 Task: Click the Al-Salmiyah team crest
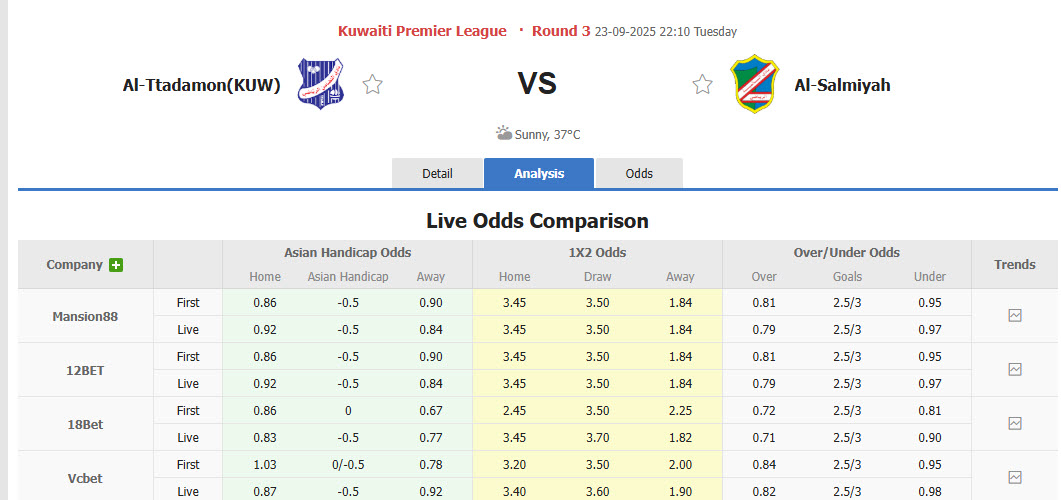[755, 84]
